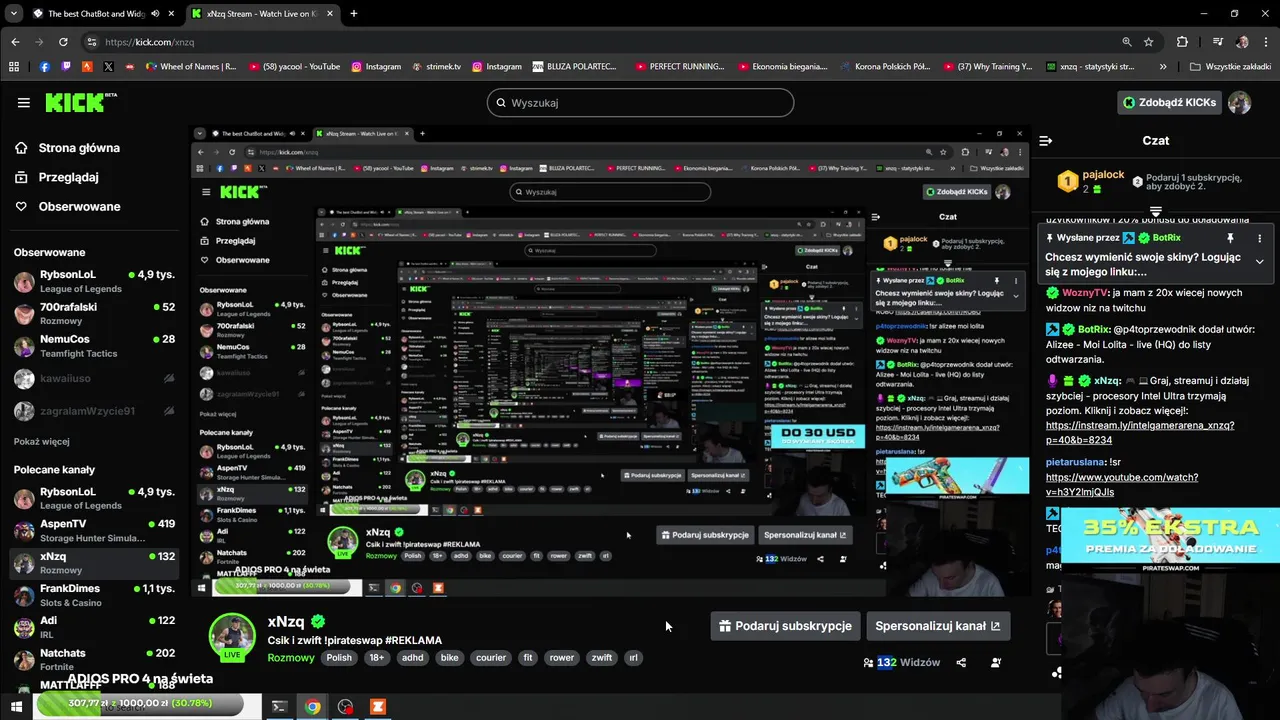
Task: Open the instream.ly intelgamerarena link in chat
Action: (1140, 432)
